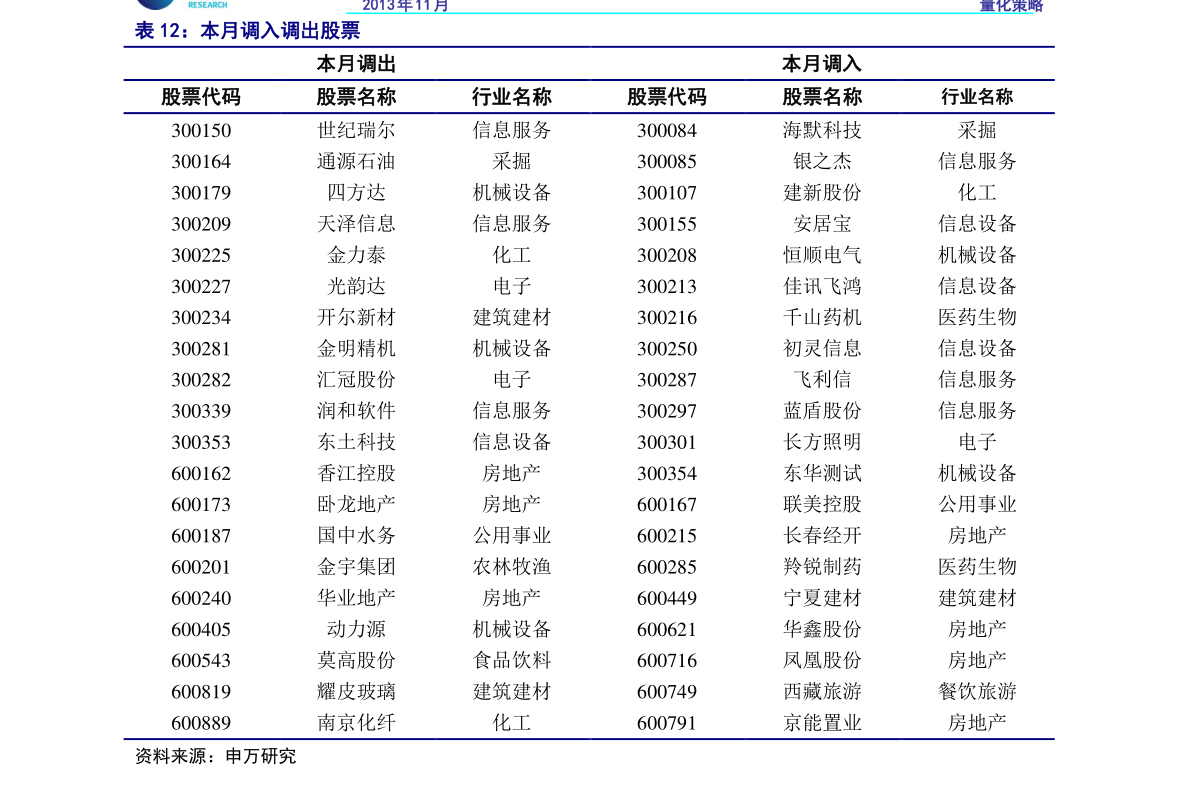Select stock name 京能置业
1191x785 pixels.
(822, 722)
